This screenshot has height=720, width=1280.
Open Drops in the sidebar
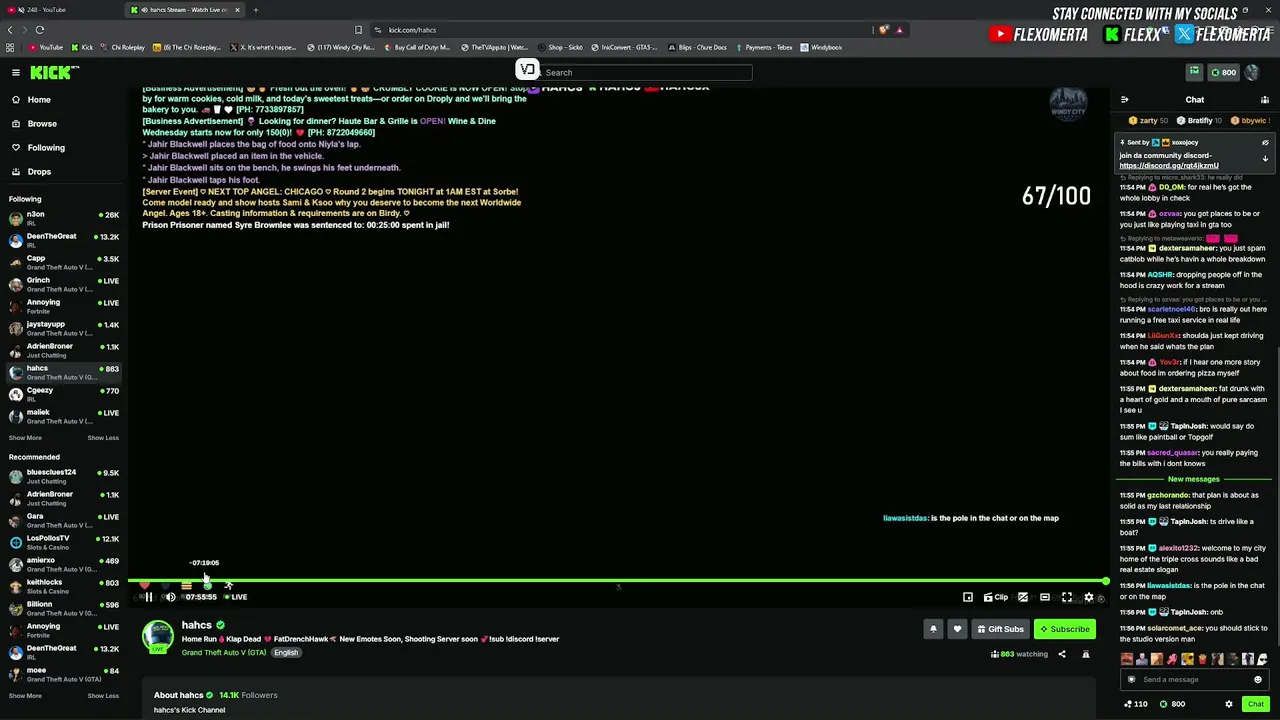tap(39, 172)
